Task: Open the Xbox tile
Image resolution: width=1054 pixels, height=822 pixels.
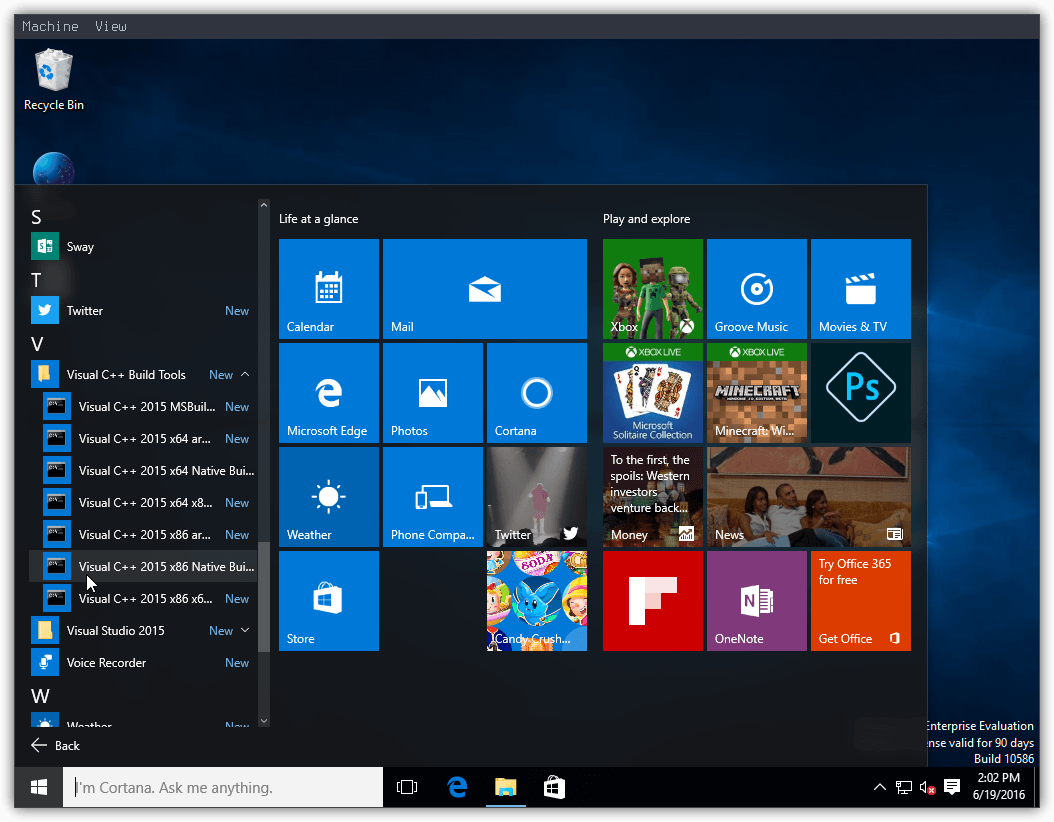Action: pos(653,288)
